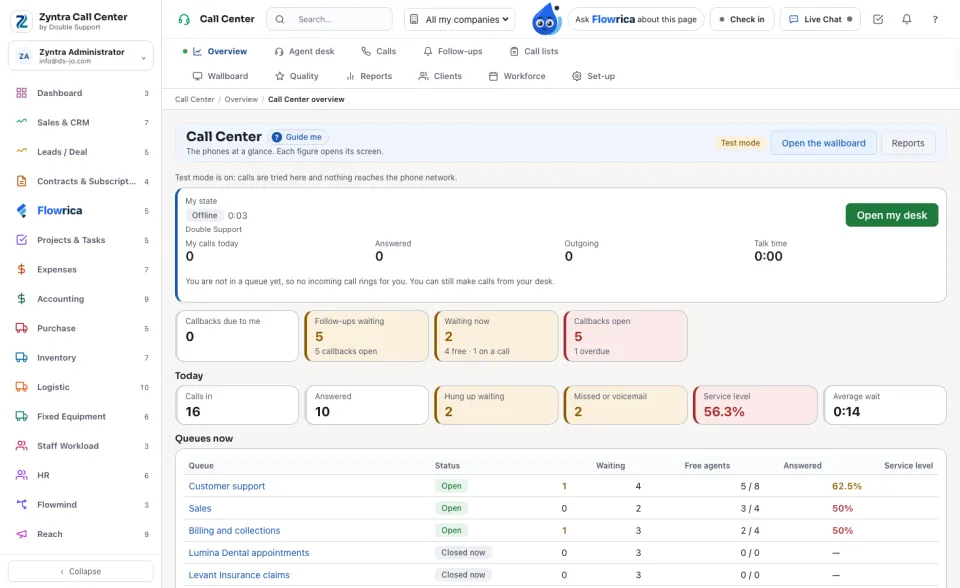Open the Waiting now card
Image resolution: width=960 pixels, height=588 pixels.
click(496, 336)
